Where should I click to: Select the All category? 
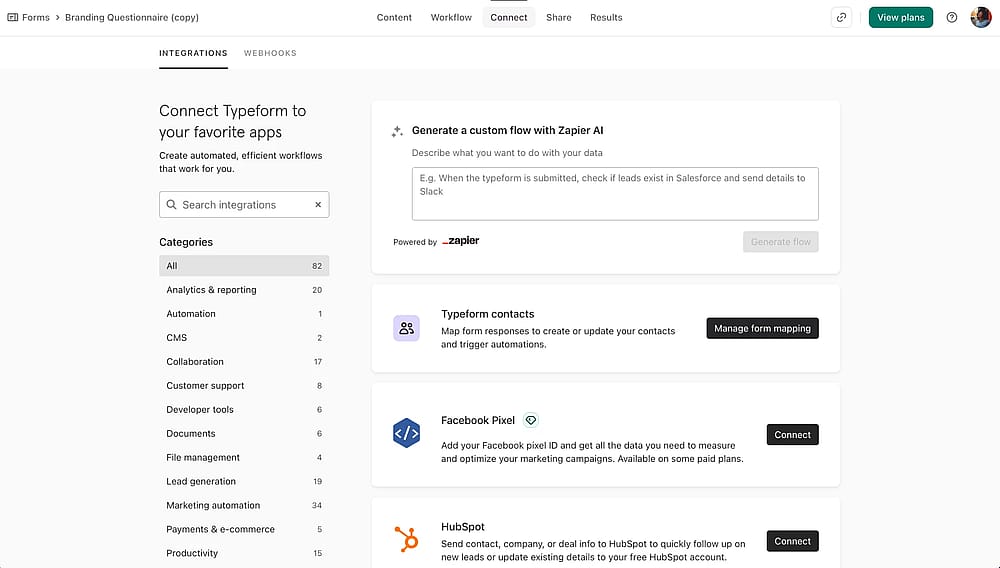click(x=244, y=266)
